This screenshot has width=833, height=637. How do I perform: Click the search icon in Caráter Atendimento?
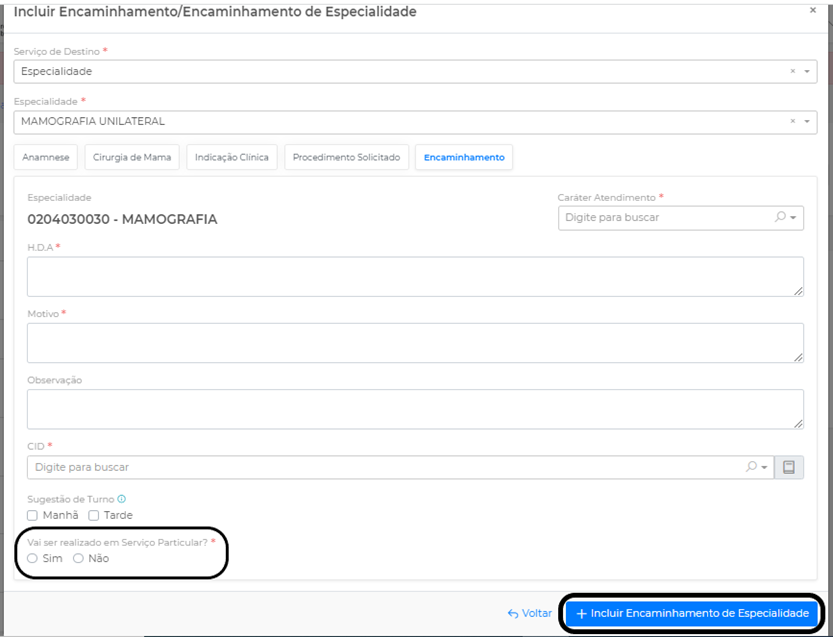pyautogui.click(x=781, y=217)
